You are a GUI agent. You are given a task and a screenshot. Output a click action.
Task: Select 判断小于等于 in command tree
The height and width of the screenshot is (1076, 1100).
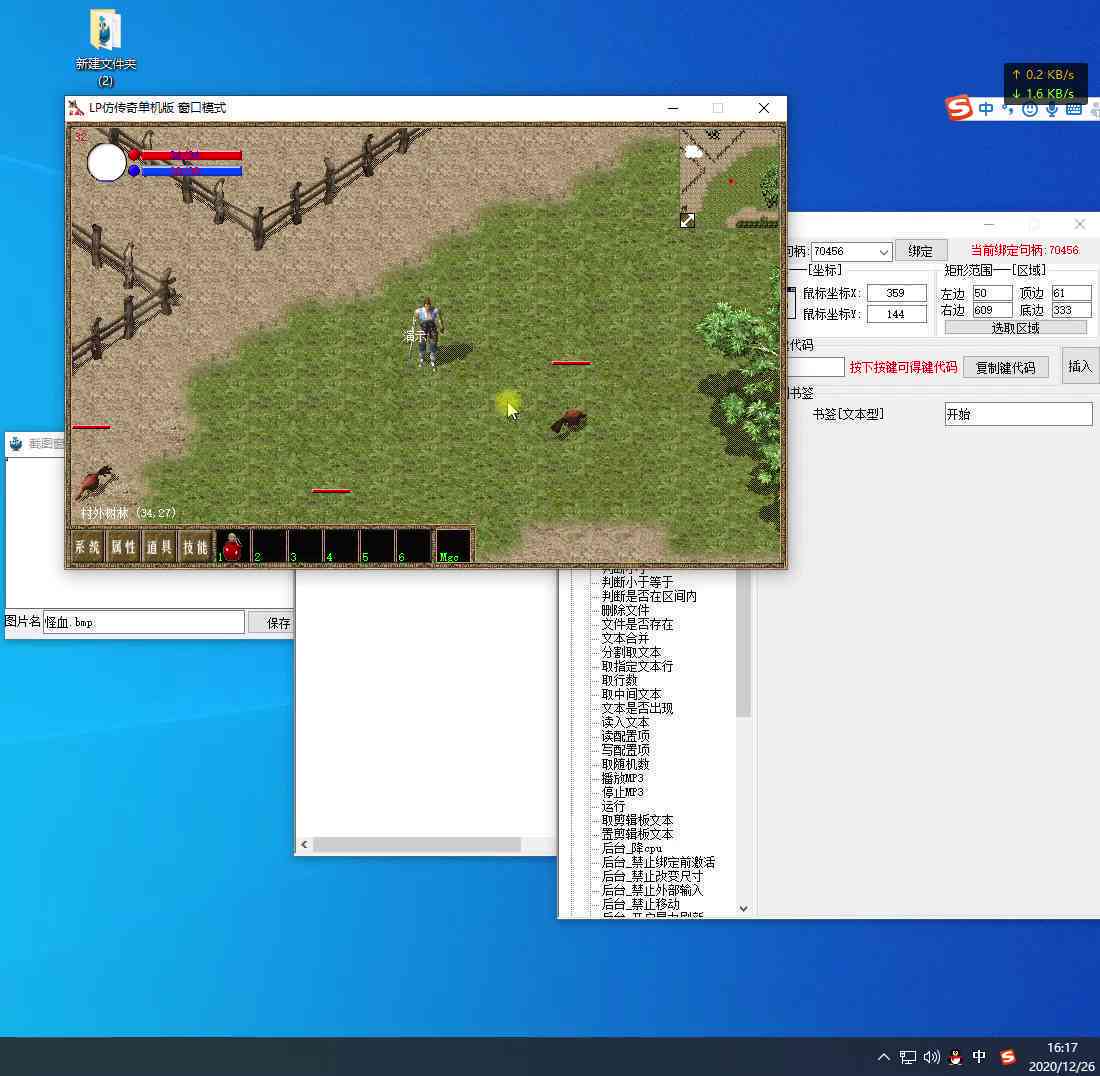pyautogui.click(x=637, y=582)
